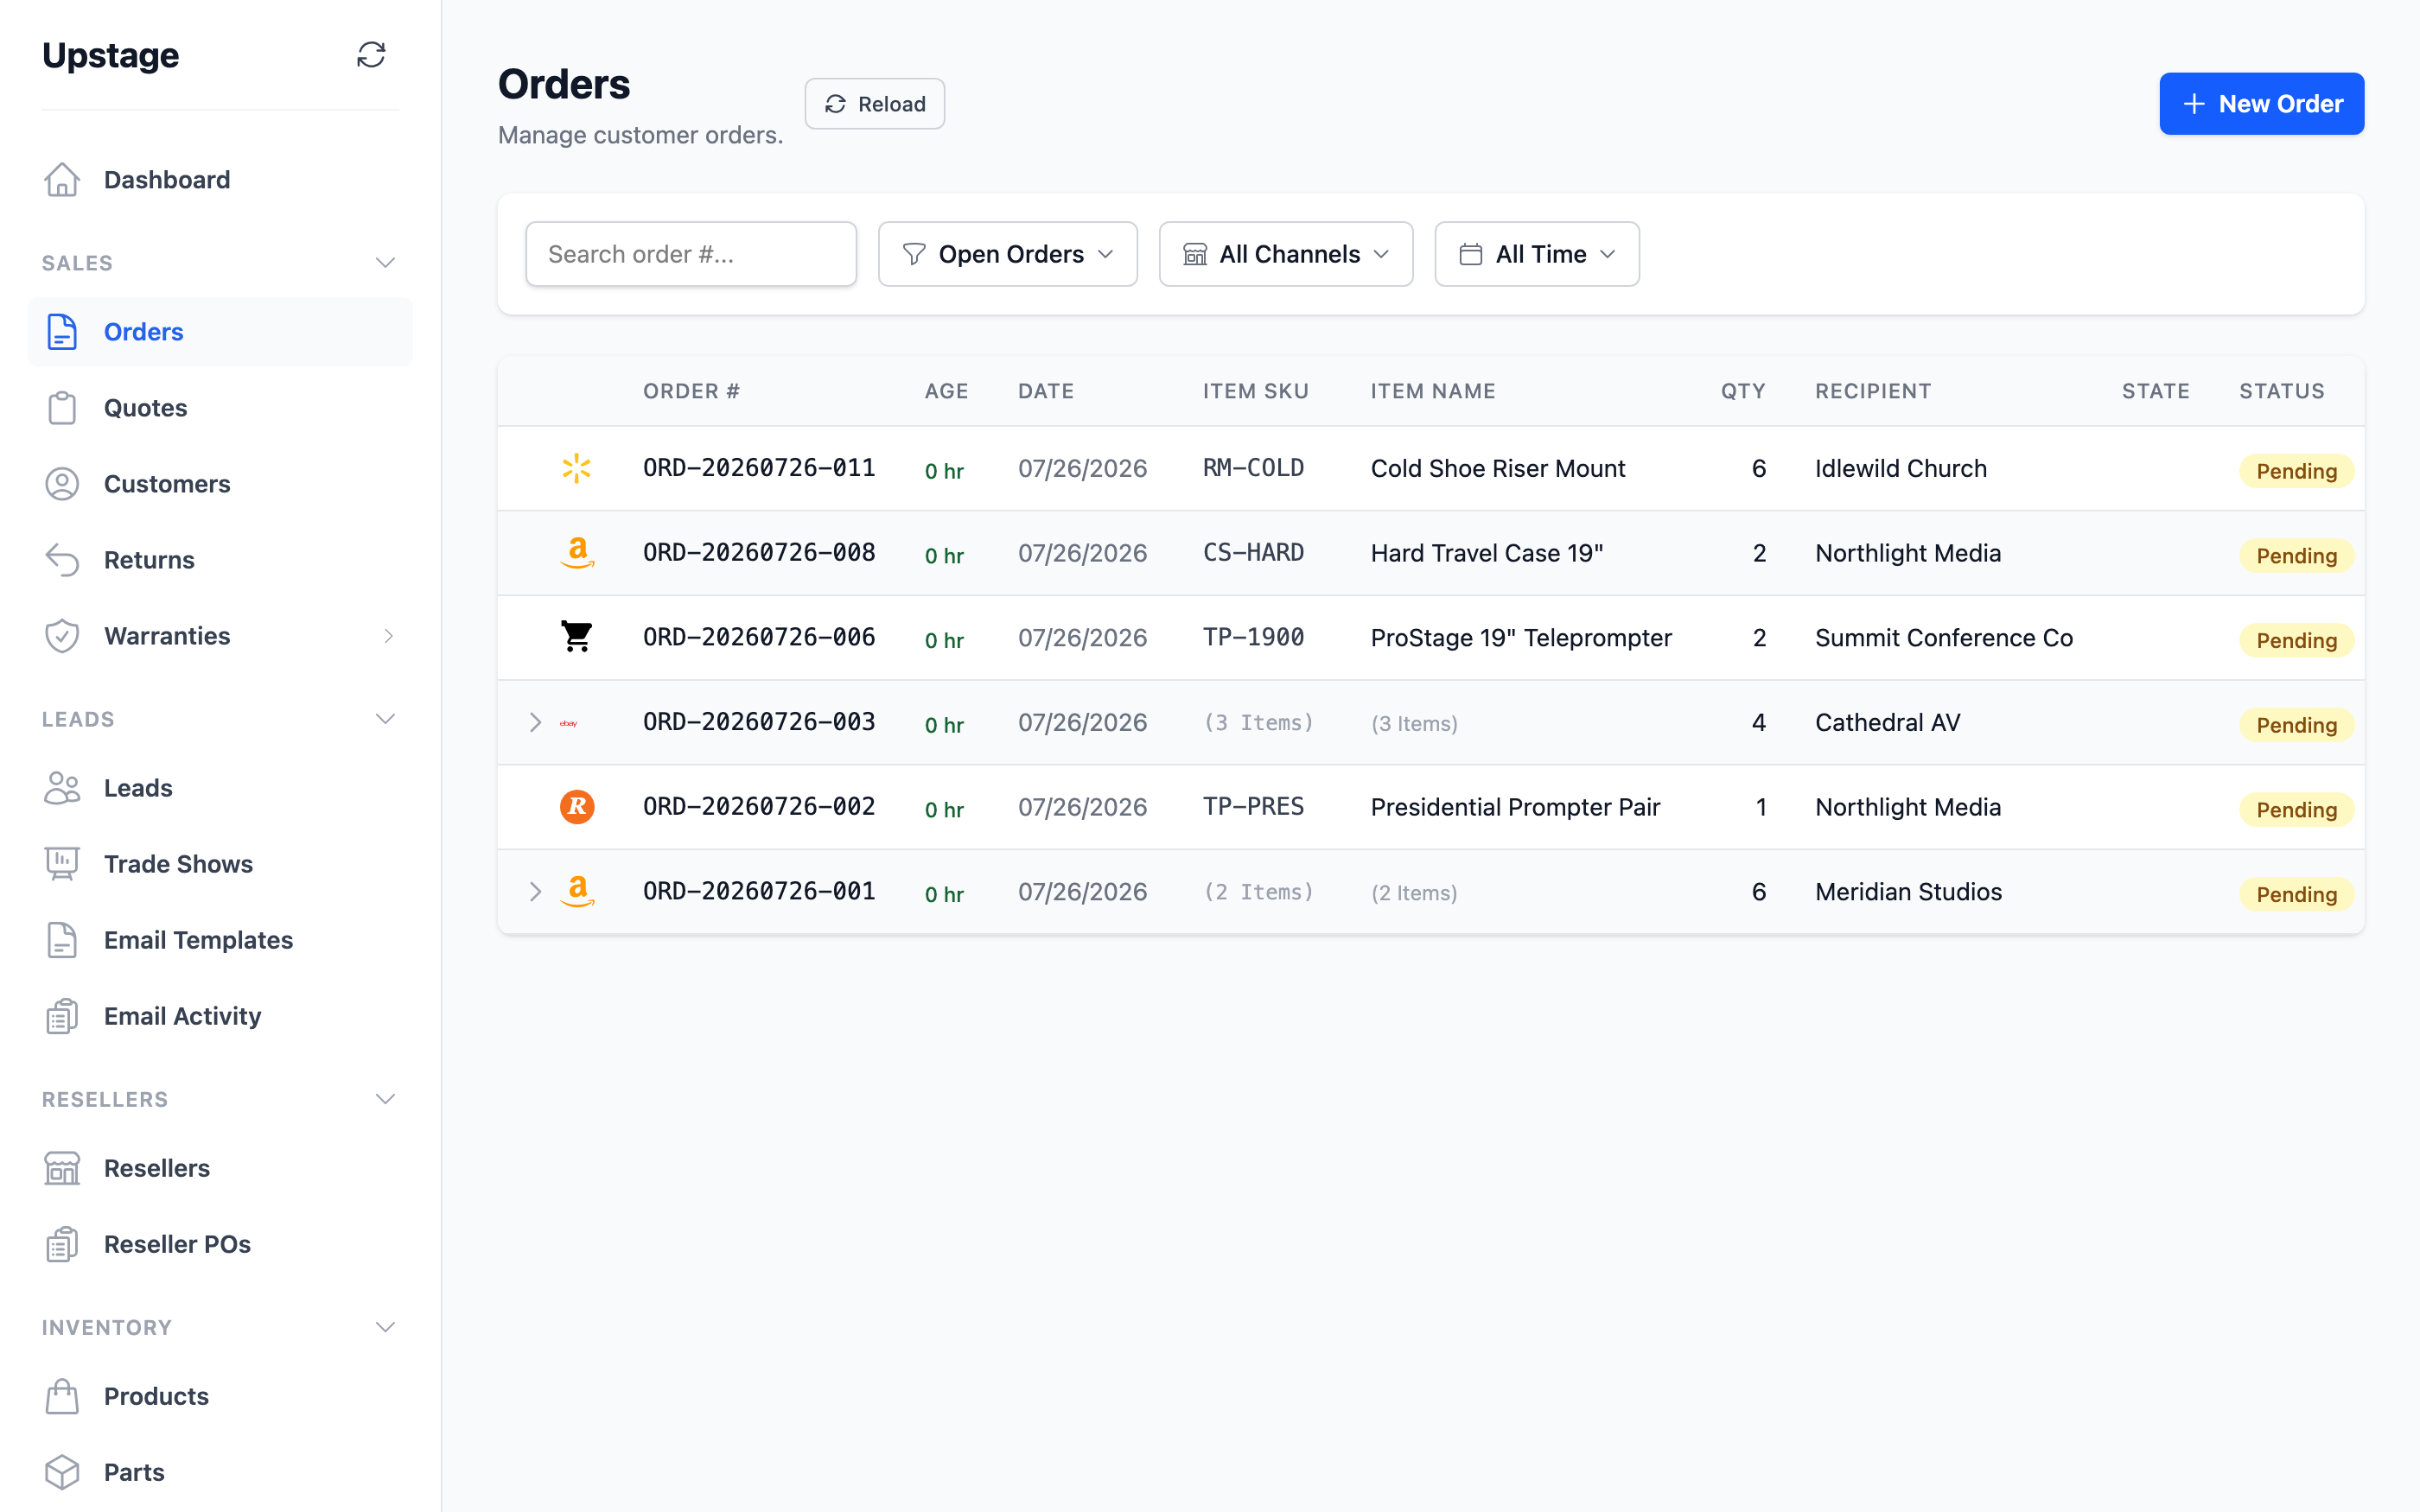Click the Email Activity clipboard icon
The height and width of the screenshot is (1512, 2420).
62,1016
